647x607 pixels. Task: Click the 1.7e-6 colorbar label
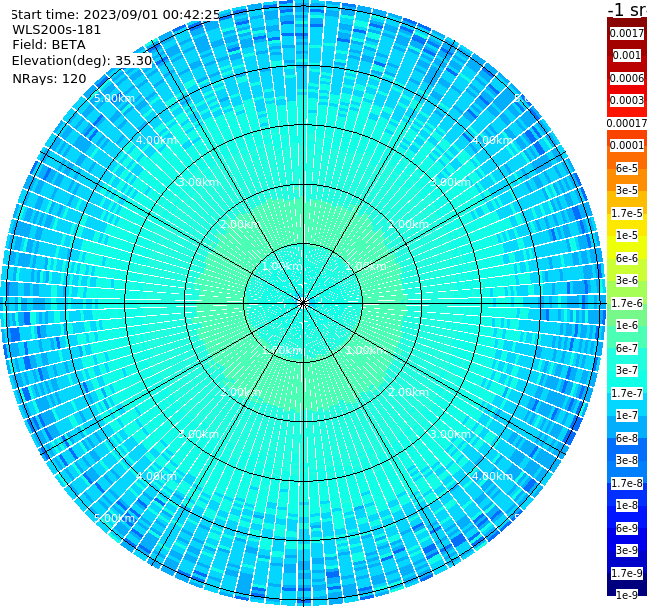tap(627, 303)
